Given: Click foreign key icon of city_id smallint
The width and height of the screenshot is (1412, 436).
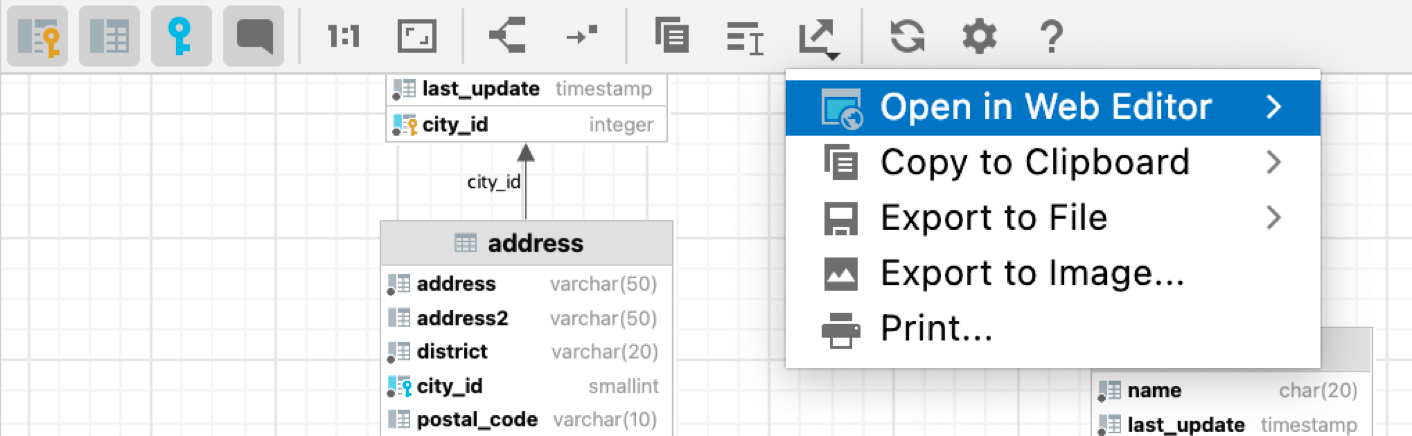Looking at the screenshot, I should coord(399,386).
